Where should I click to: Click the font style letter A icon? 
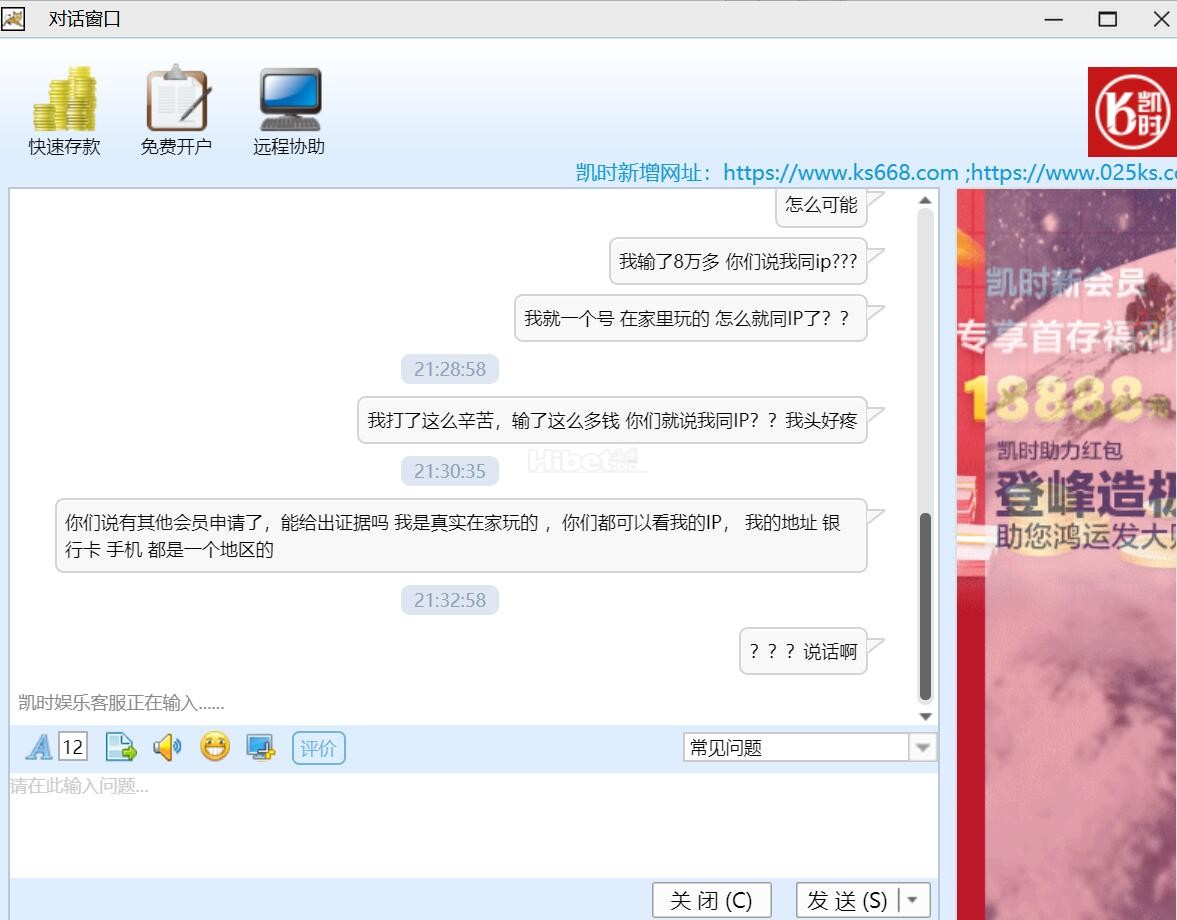(x=38, y=747)
